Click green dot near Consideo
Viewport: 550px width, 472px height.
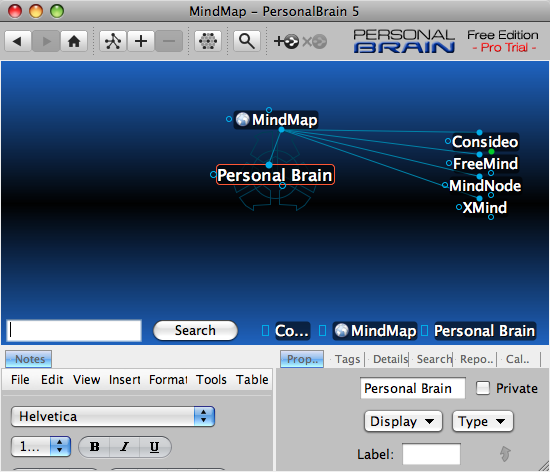pos(491,151)
